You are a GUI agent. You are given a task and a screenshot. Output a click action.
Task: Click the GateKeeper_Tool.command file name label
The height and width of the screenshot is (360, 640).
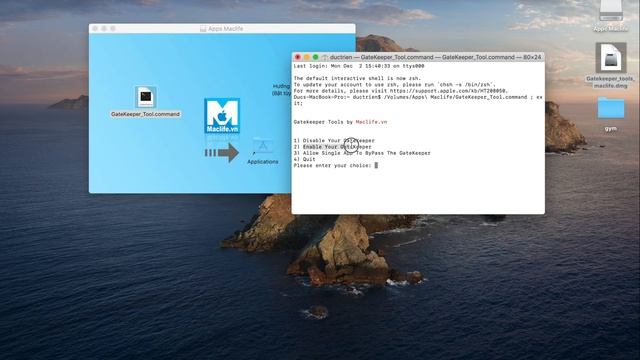click(145, 114)
